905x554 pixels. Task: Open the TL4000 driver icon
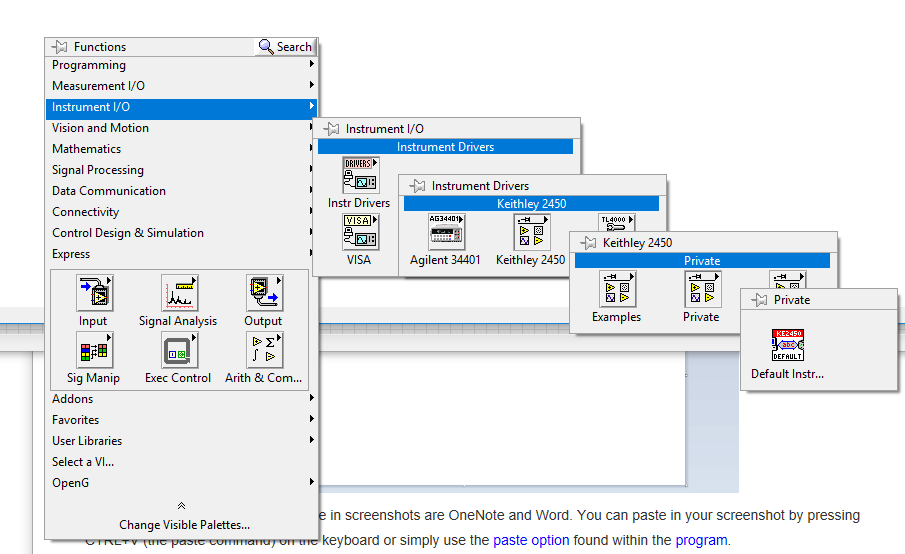pos(616,223)
